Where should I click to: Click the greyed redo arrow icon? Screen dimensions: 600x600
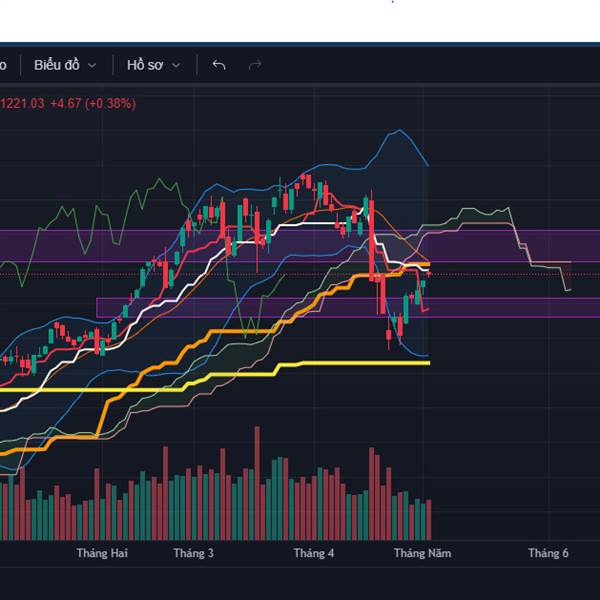tap(254, 65)
